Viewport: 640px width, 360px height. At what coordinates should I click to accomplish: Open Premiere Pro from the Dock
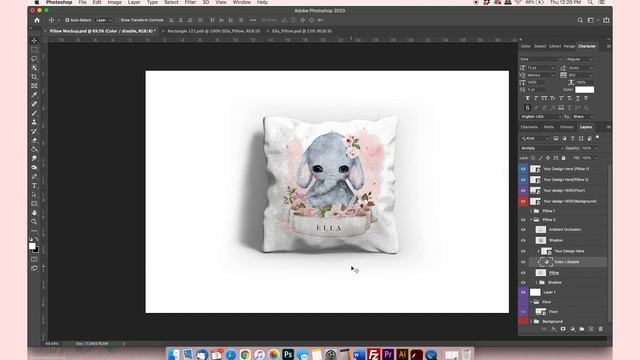point(388,354)
